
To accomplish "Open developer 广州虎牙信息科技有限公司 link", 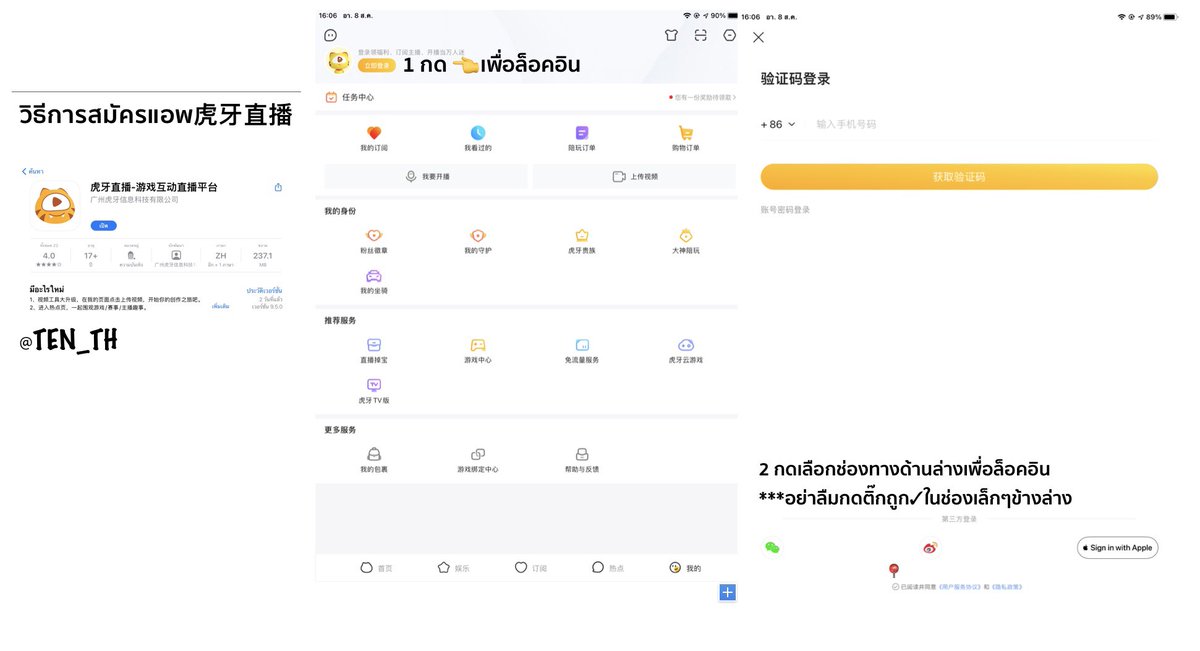I will [x=134, y=200].
